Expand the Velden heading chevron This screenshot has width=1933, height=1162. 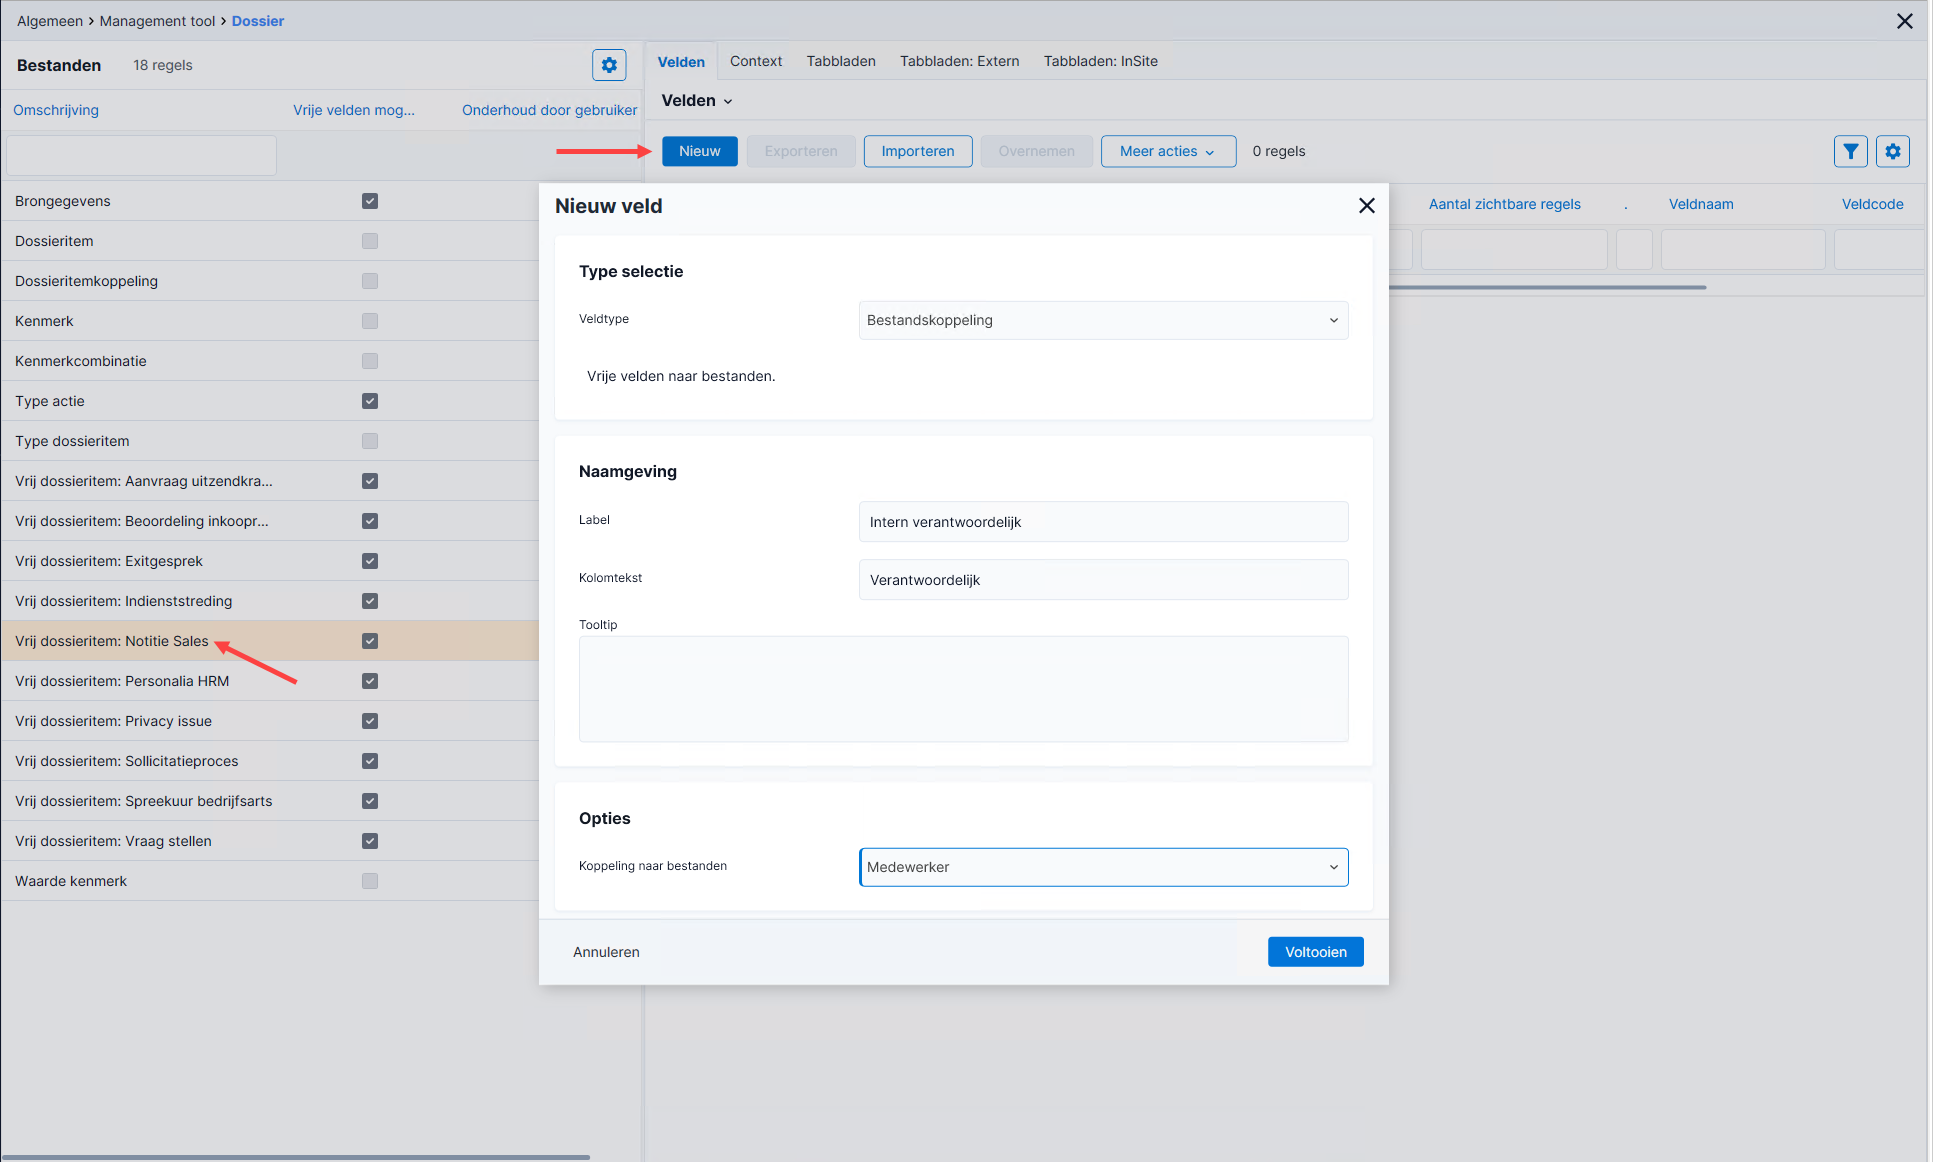pyautogui.click(x=728, y=101)
